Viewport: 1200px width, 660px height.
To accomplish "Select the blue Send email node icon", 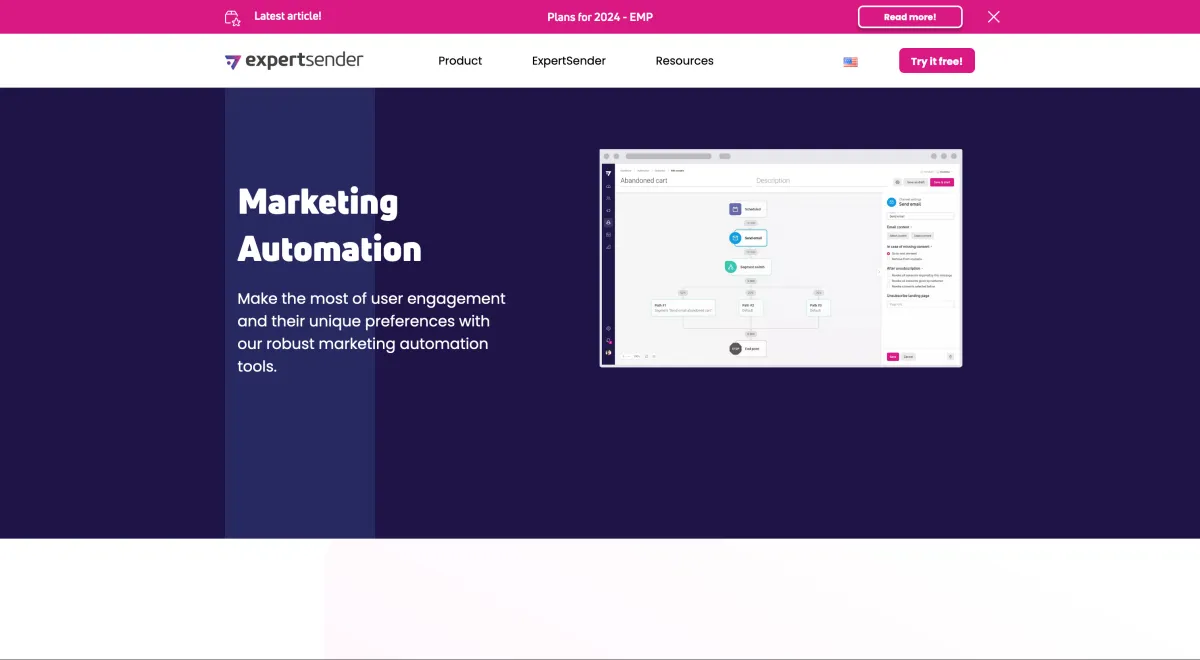I will pyautogui.click(x=735, y=238).
